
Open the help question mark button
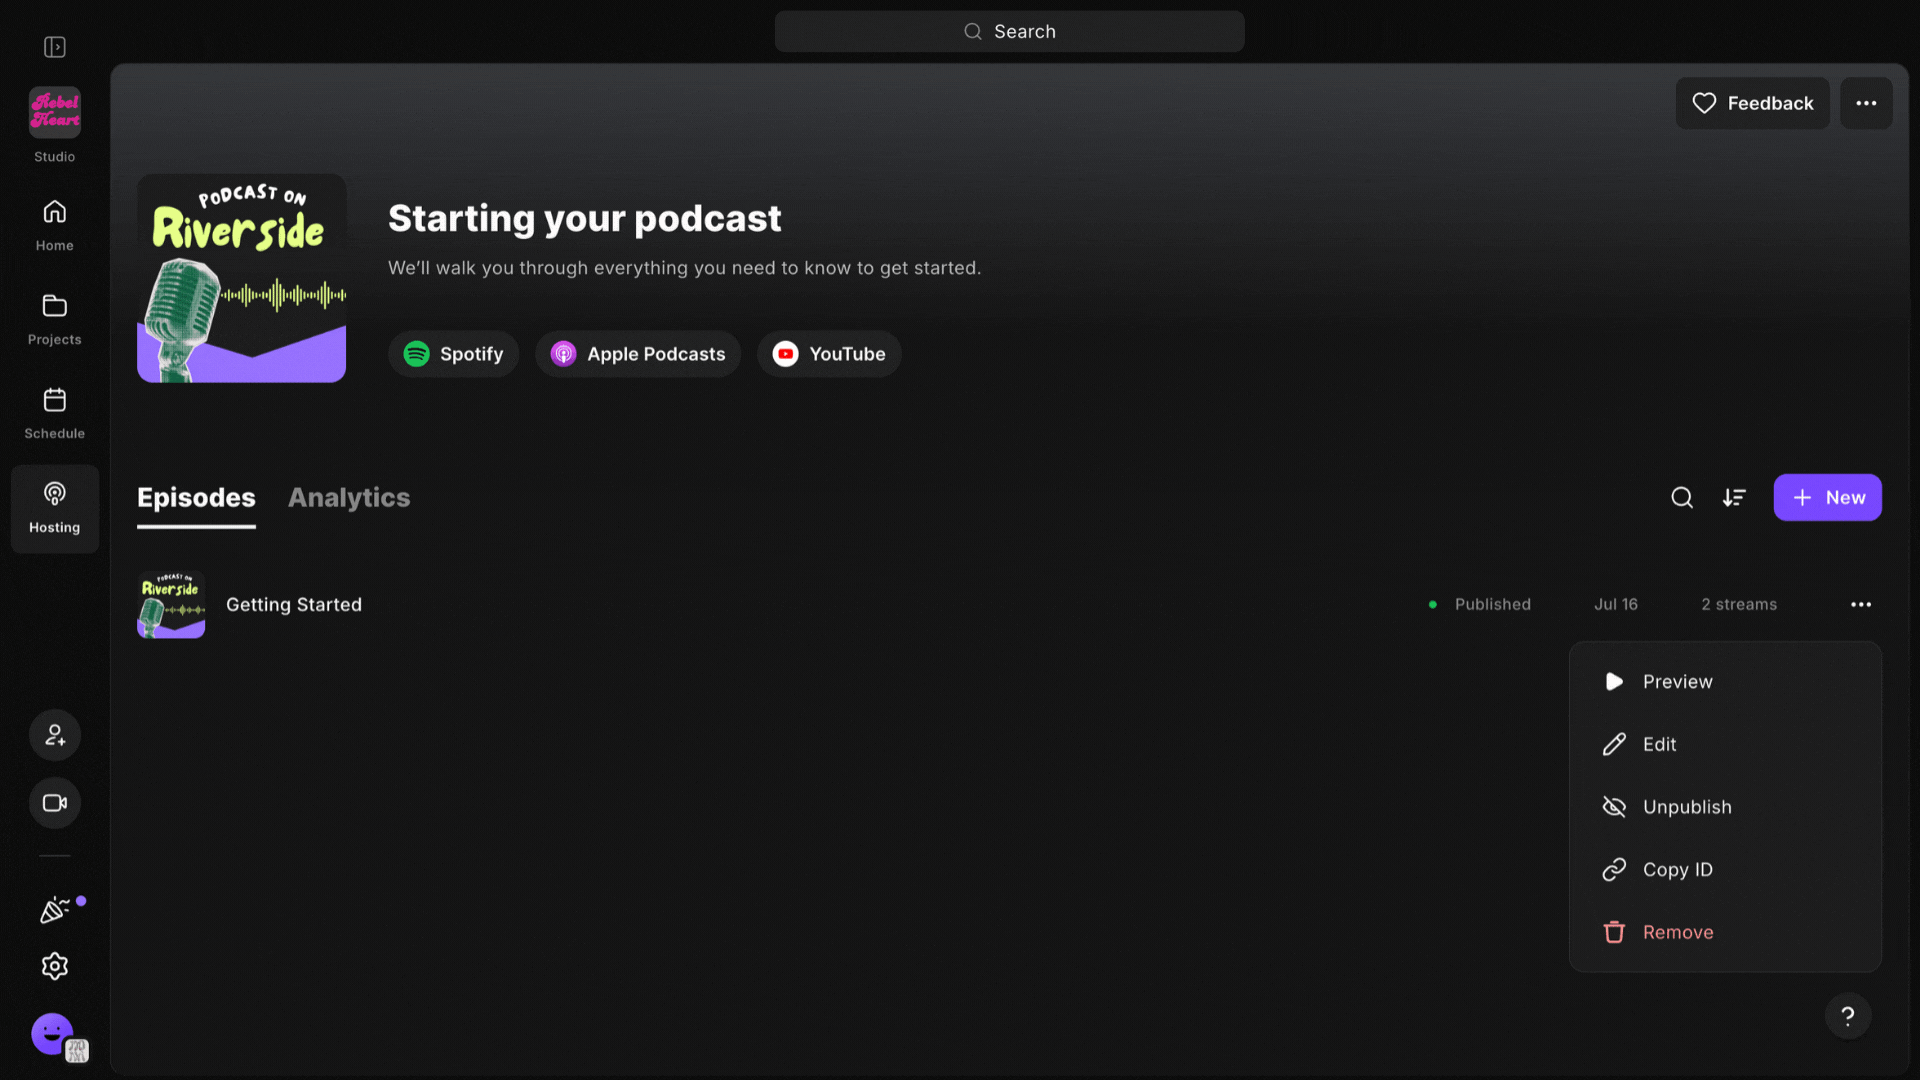(x=1848, y=1016)
